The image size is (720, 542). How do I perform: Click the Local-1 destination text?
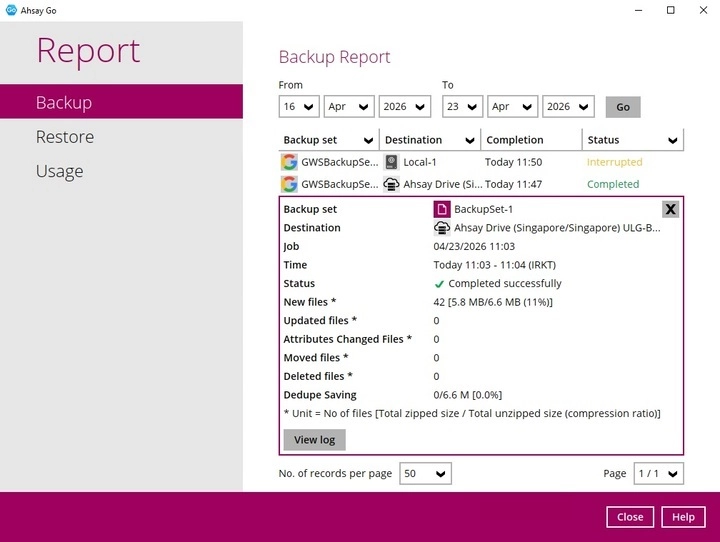(x=420, y=162)
